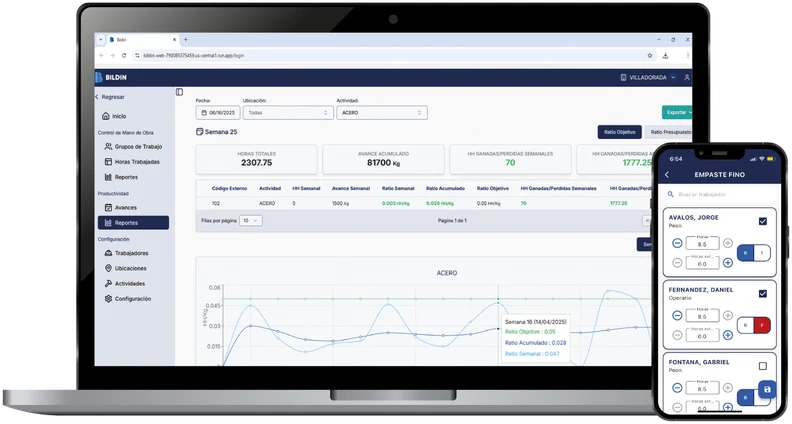Click the AVANCE ACUMULADO 81700 Kg card
This screenshot has width=792, height=424.
(383, 159)
